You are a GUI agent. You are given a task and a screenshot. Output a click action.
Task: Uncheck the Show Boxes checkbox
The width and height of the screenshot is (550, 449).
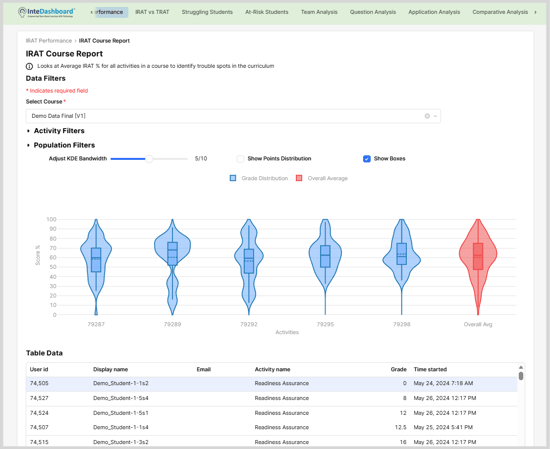click(367, 159)
